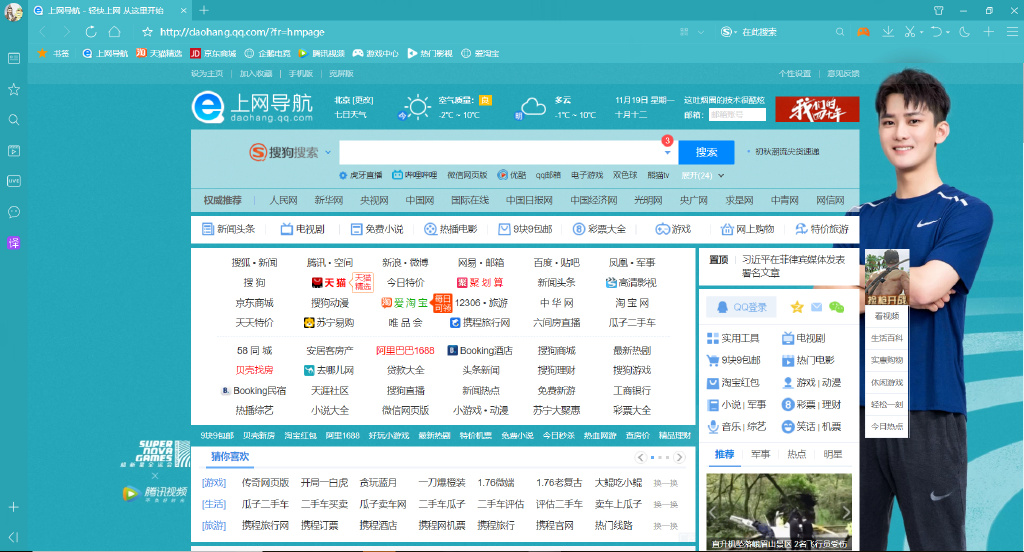The width and height of the screenshot is (1024, 552).
Task: Open the 我们的四十年 banner image
Action: click(x=817, y=109)
